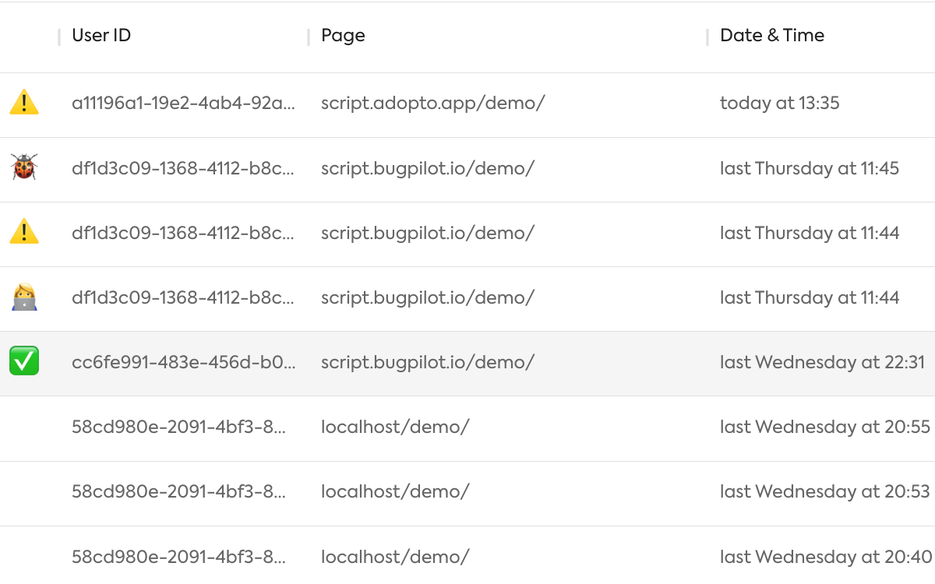Click the Page column header
This screenshot has height=584, width=935.
point(342,35)
